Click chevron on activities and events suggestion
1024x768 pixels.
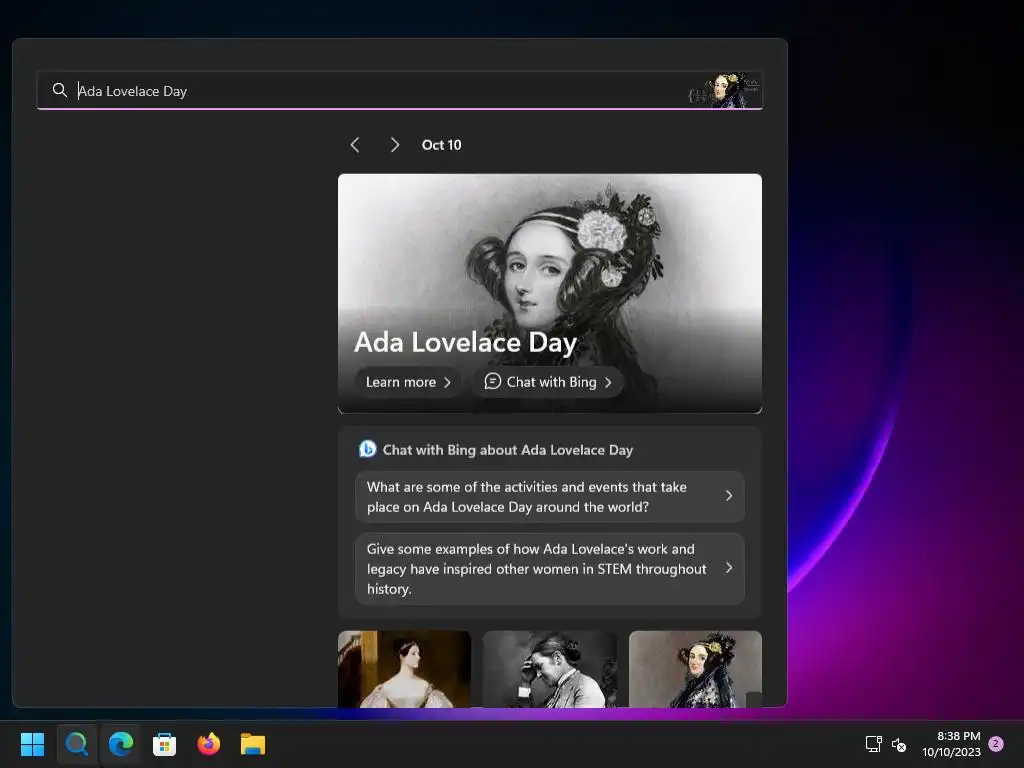(x=729, y=496)
